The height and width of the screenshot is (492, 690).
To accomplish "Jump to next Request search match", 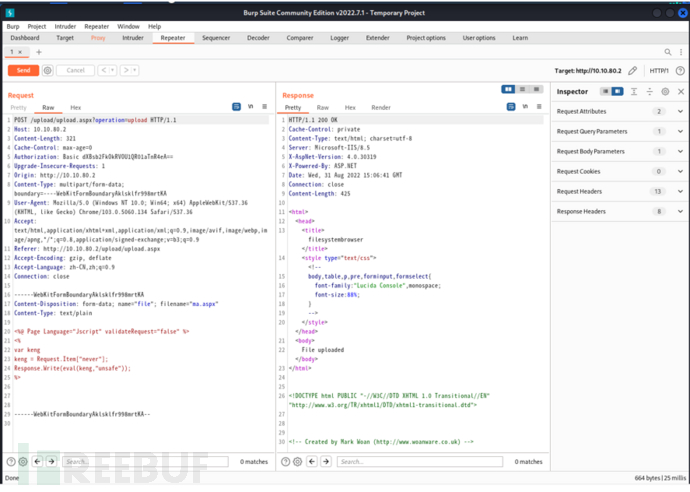I will pyautogui.click(x=51, y=462).
